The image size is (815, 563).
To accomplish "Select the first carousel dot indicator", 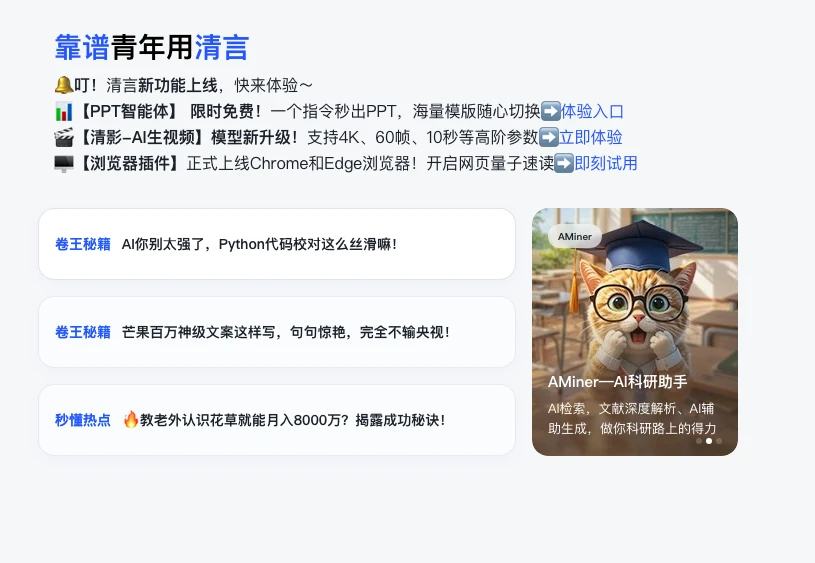I will [699, 441].
